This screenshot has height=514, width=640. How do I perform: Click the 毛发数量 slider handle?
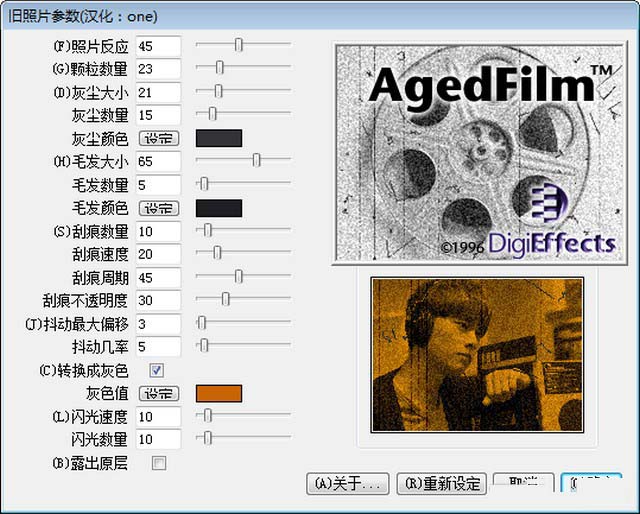(x=204, y=184)
